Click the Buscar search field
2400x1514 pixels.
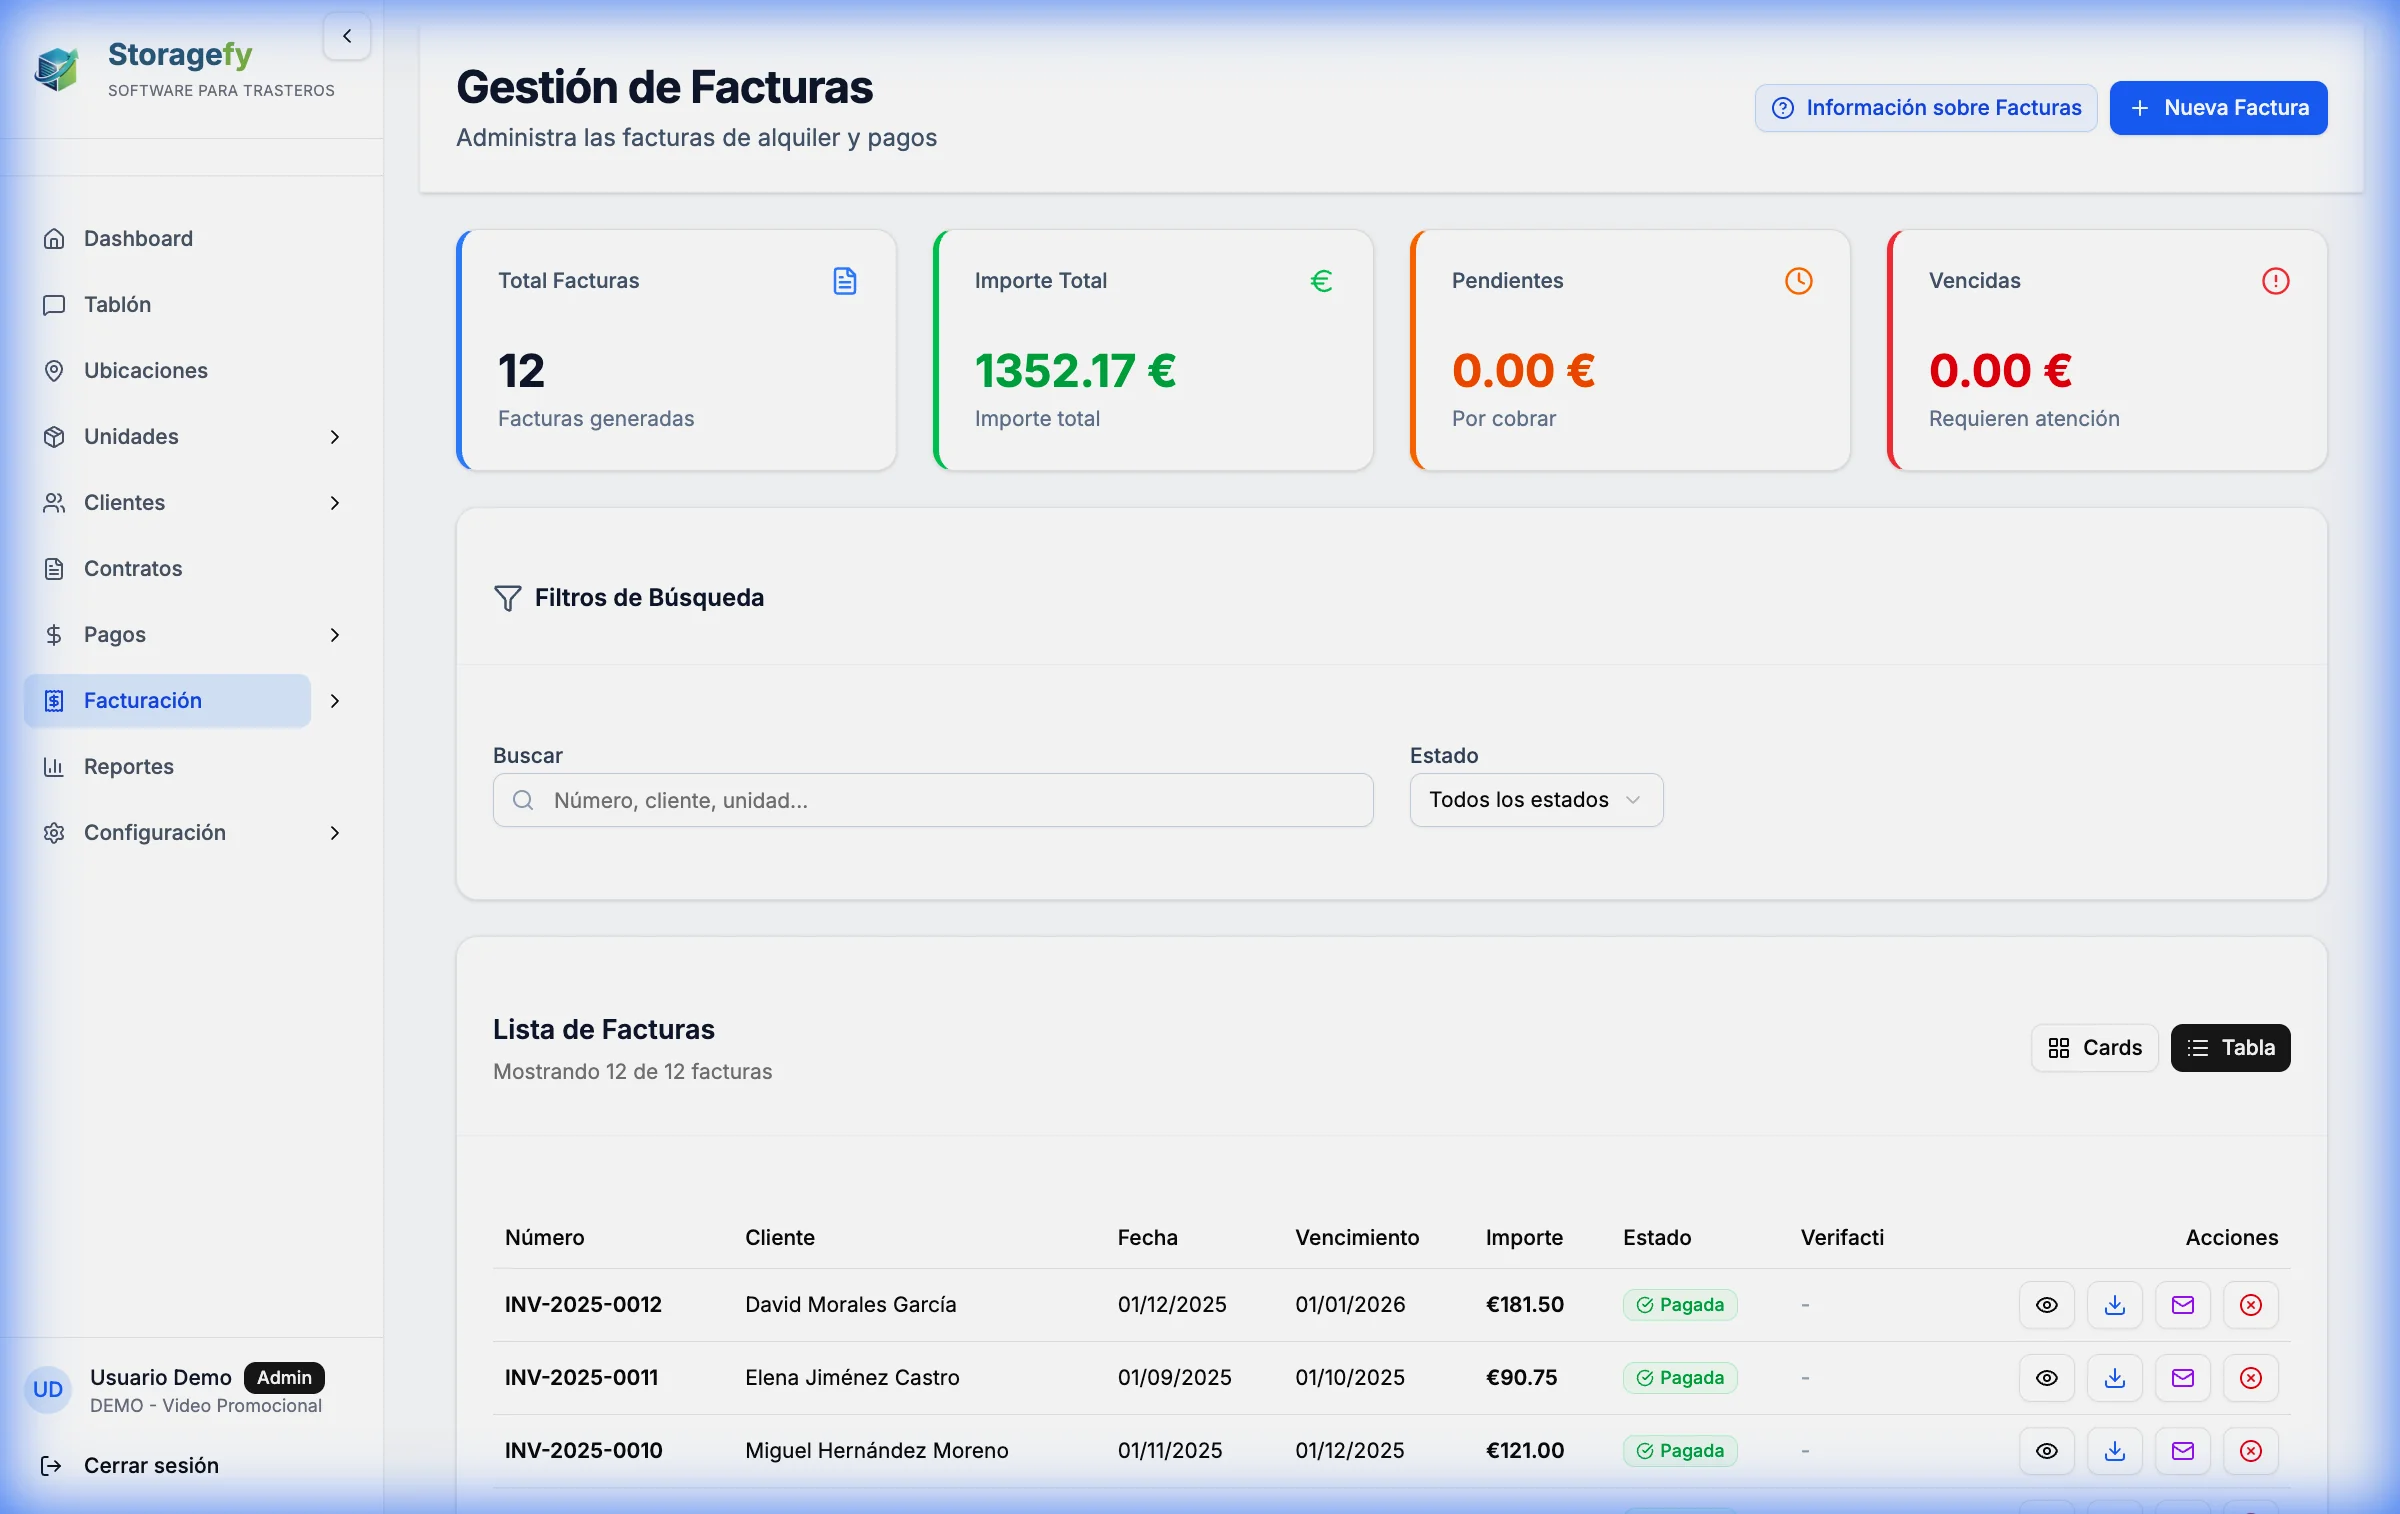tap(932, 800)
